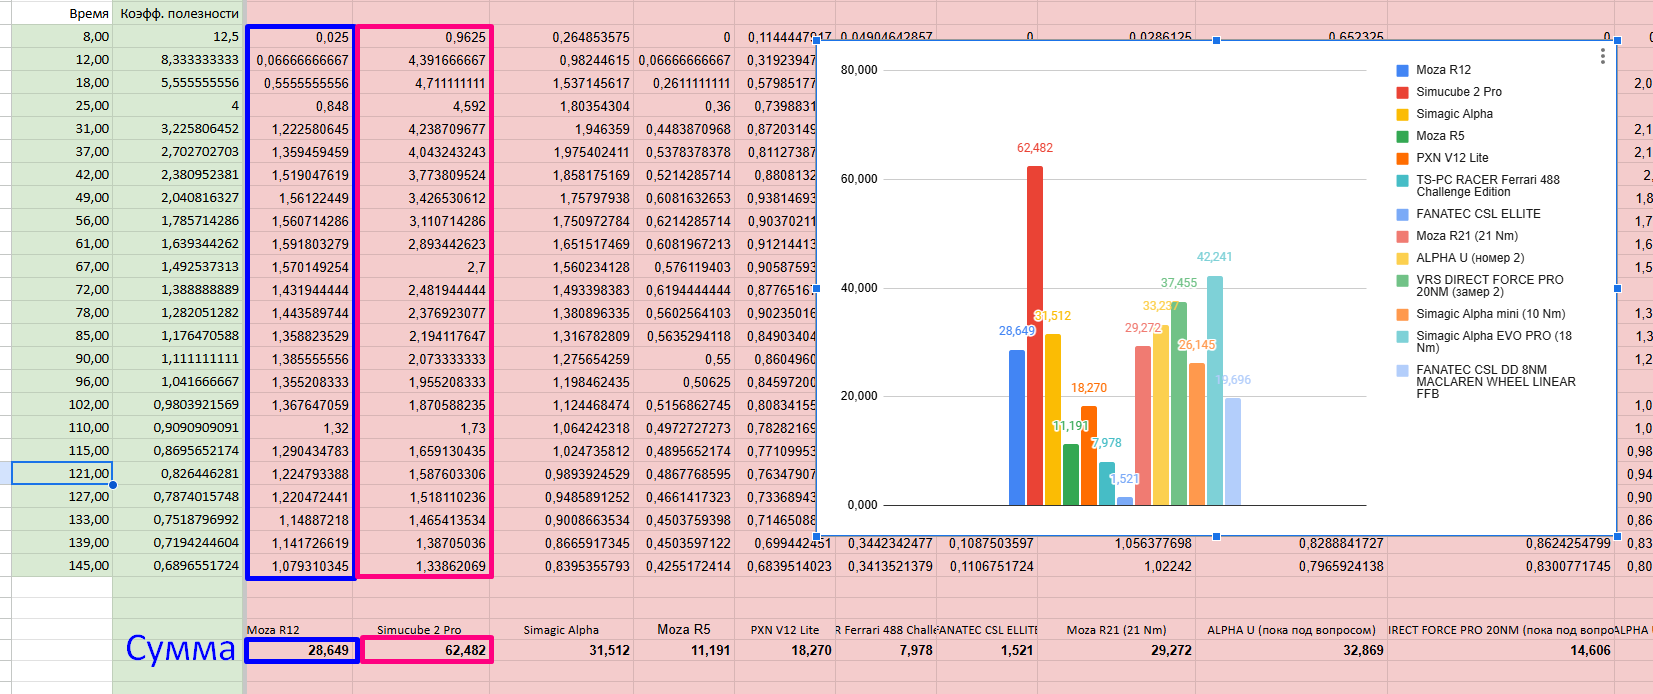The image size is (1653, 694).
Task: Click the 37,455 data label in chart
Action: 1179,283
